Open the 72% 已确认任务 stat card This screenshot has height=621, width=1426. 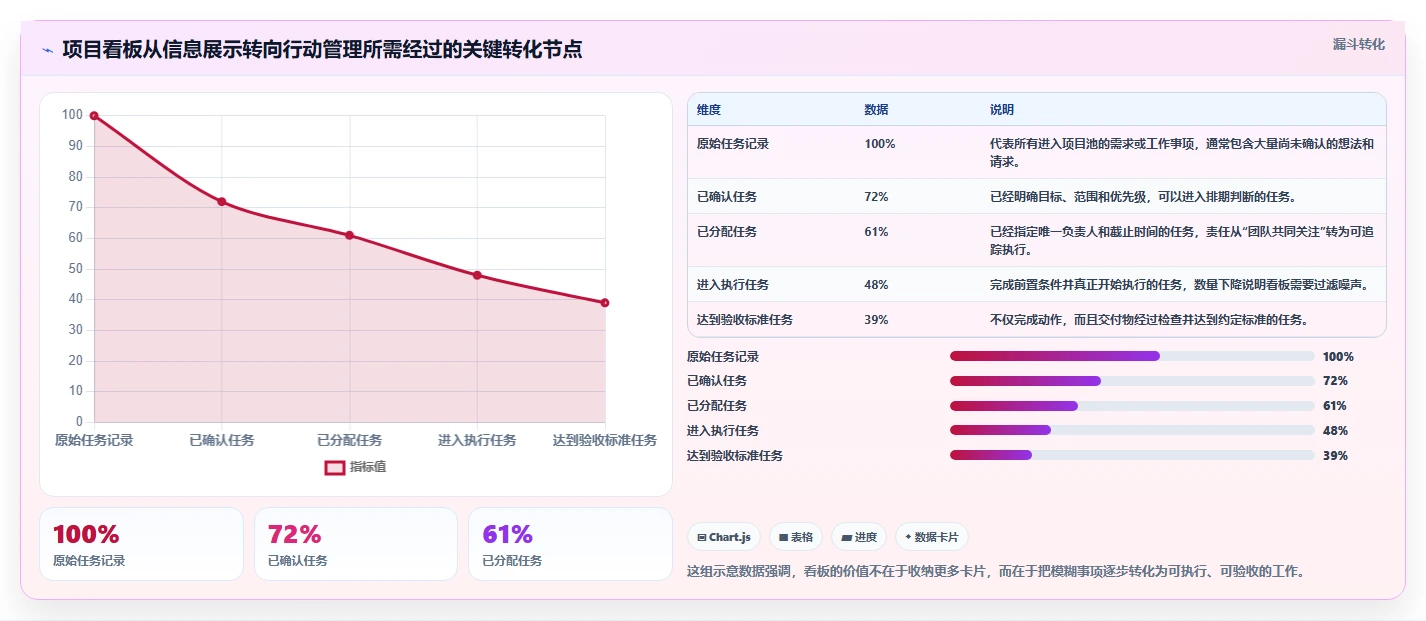356,544
